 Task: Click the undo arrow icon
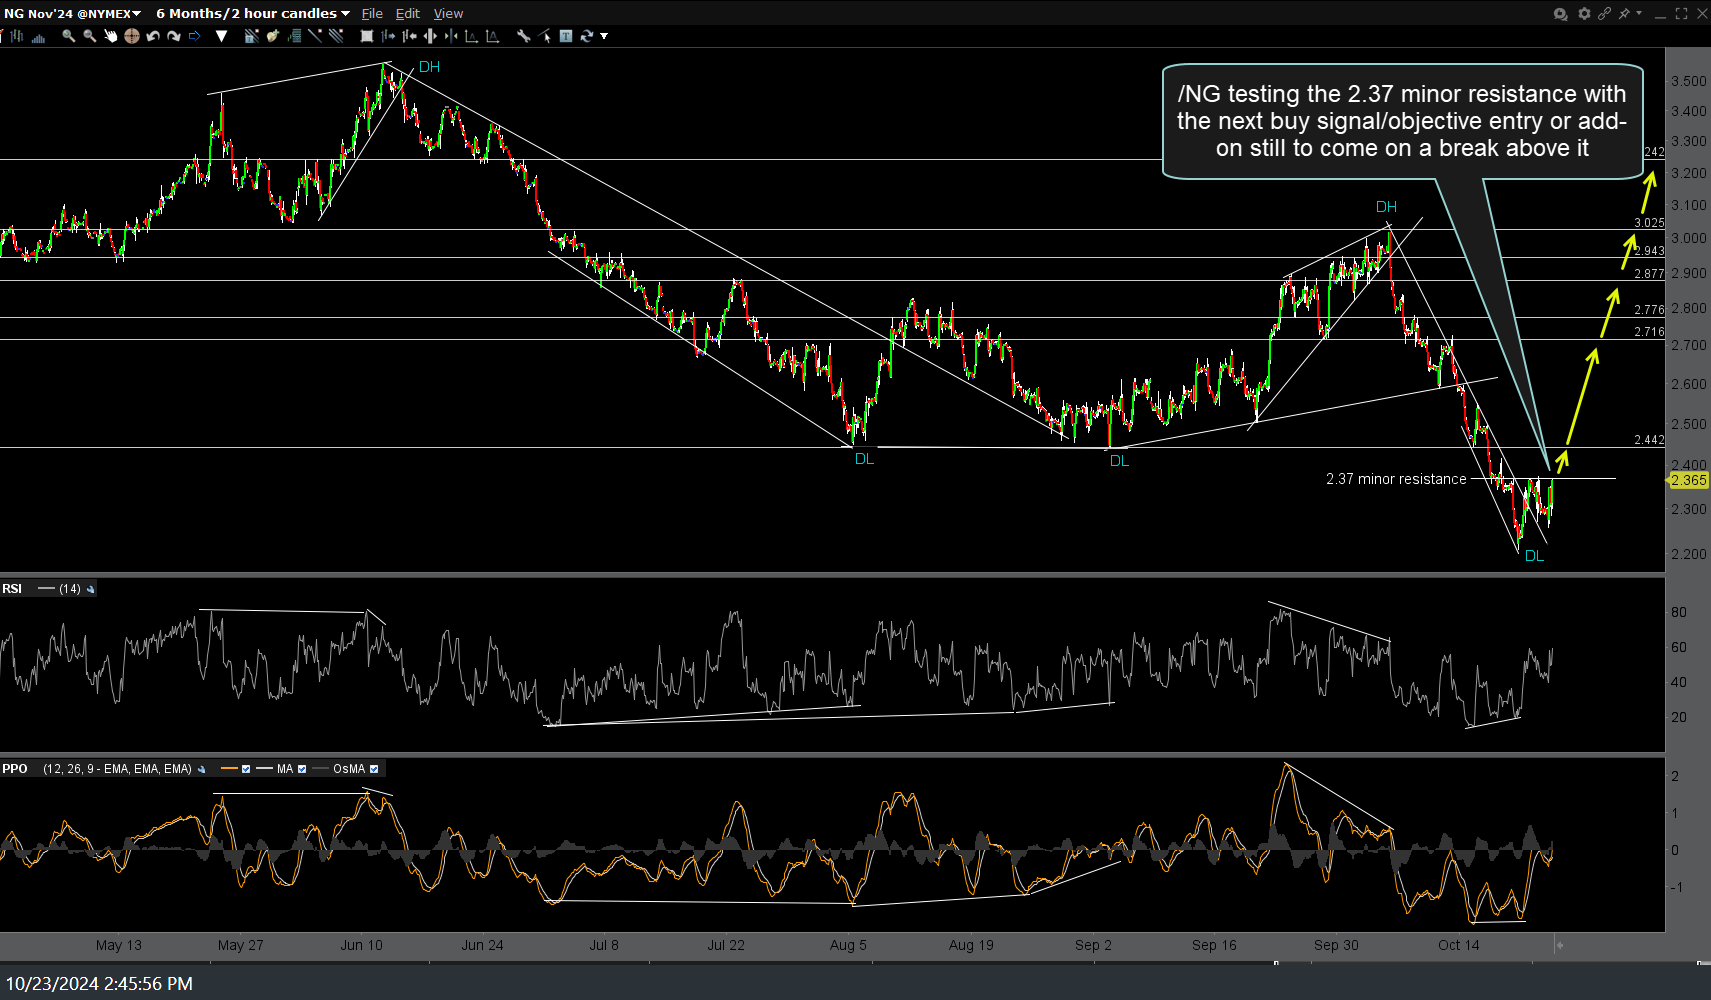pyautogui.click(x=153, y=36)
